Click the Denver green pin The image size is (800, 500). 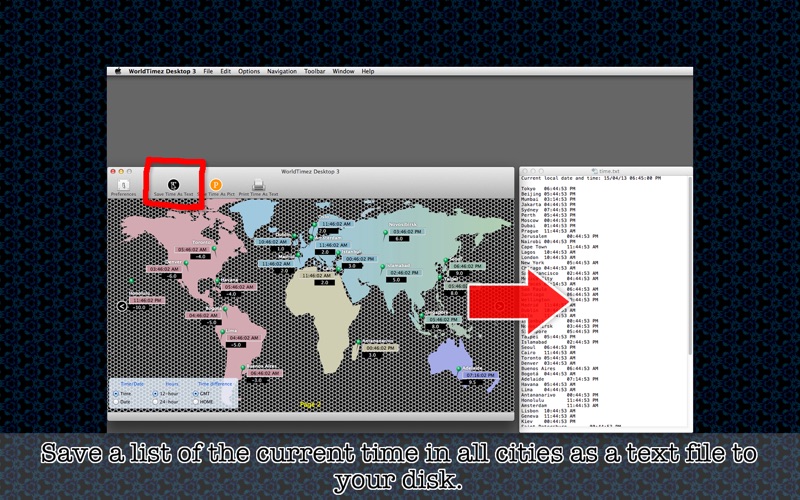(186, 264)
